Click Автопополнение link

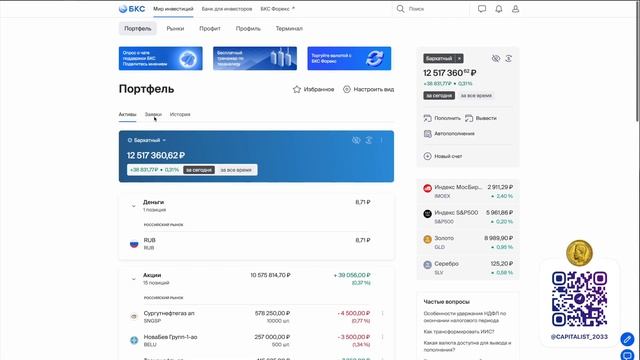point(449,133)
